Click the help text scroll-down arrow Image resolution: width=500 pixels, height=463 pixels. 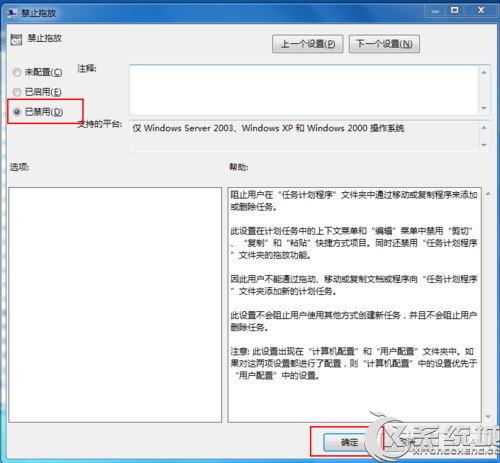tap(488, 416)
